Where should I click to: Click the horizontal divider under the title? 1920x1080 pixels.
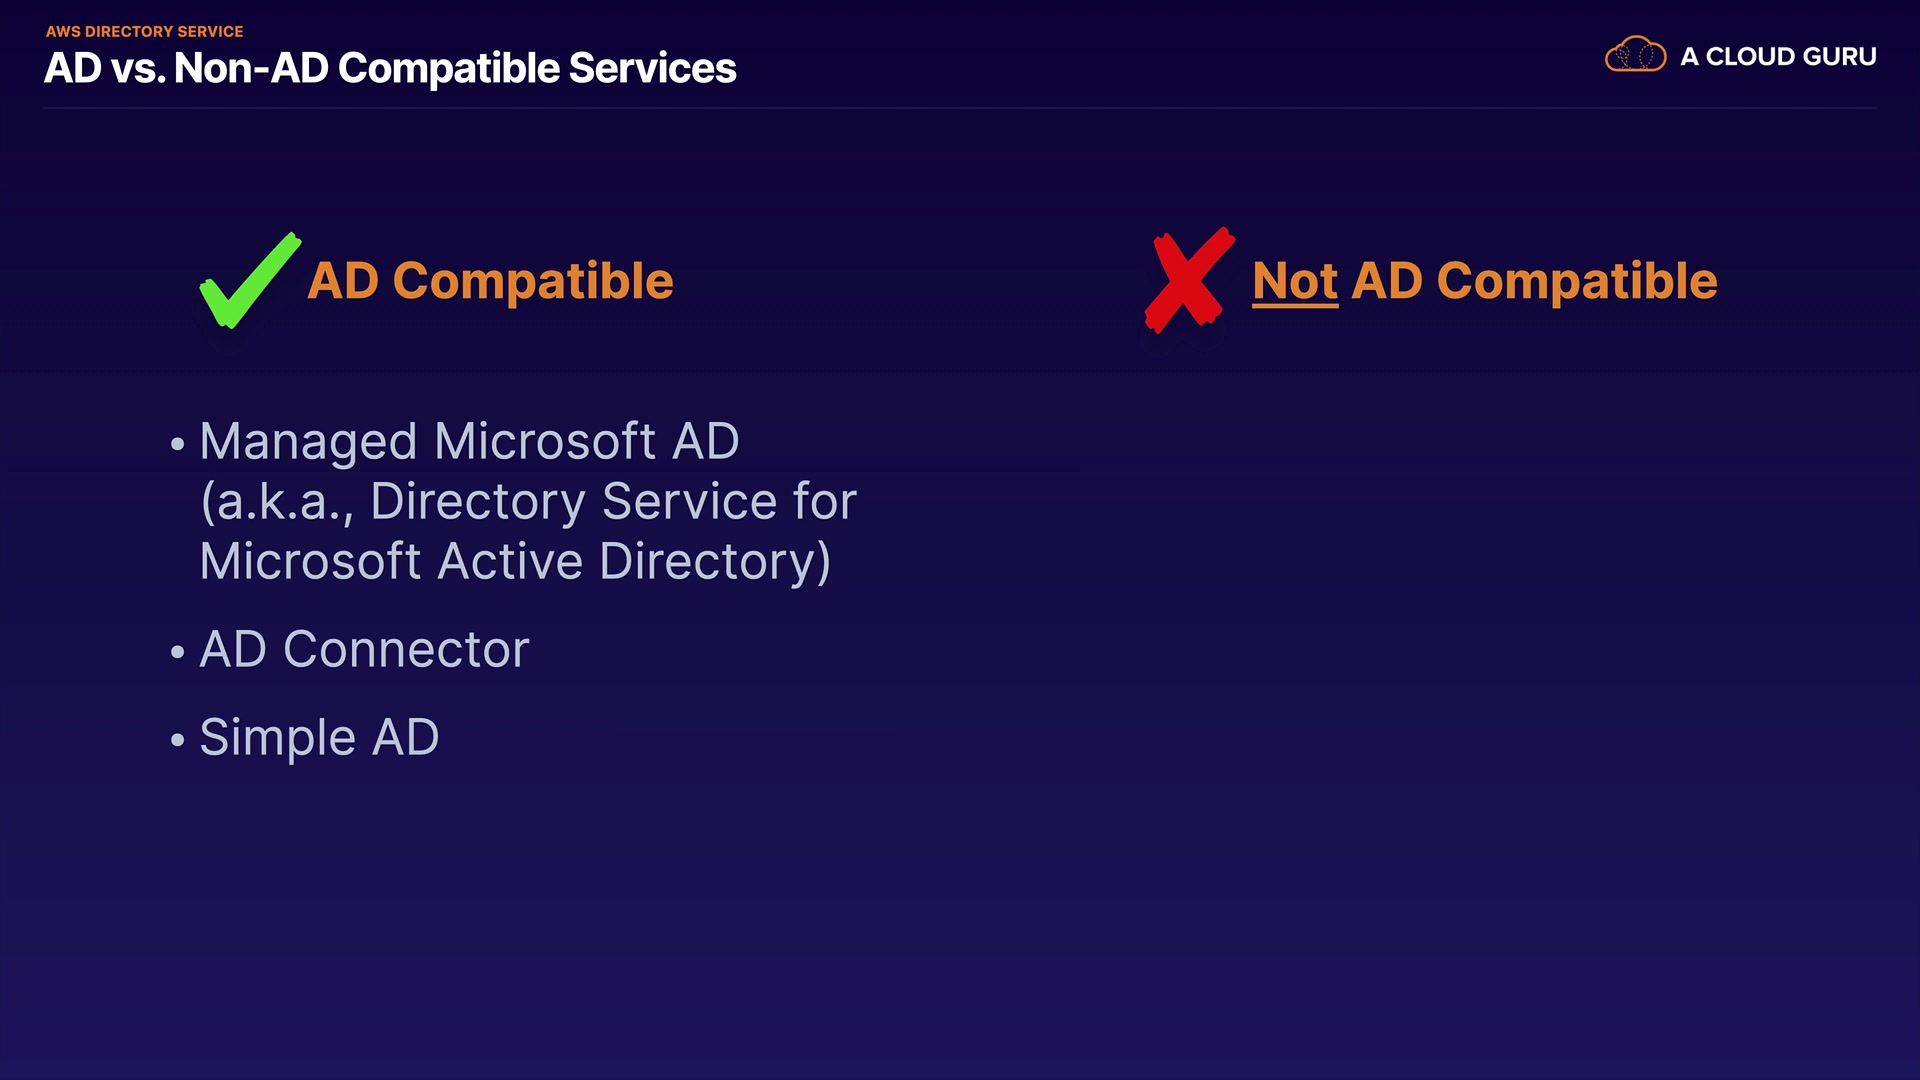[960, 108]
